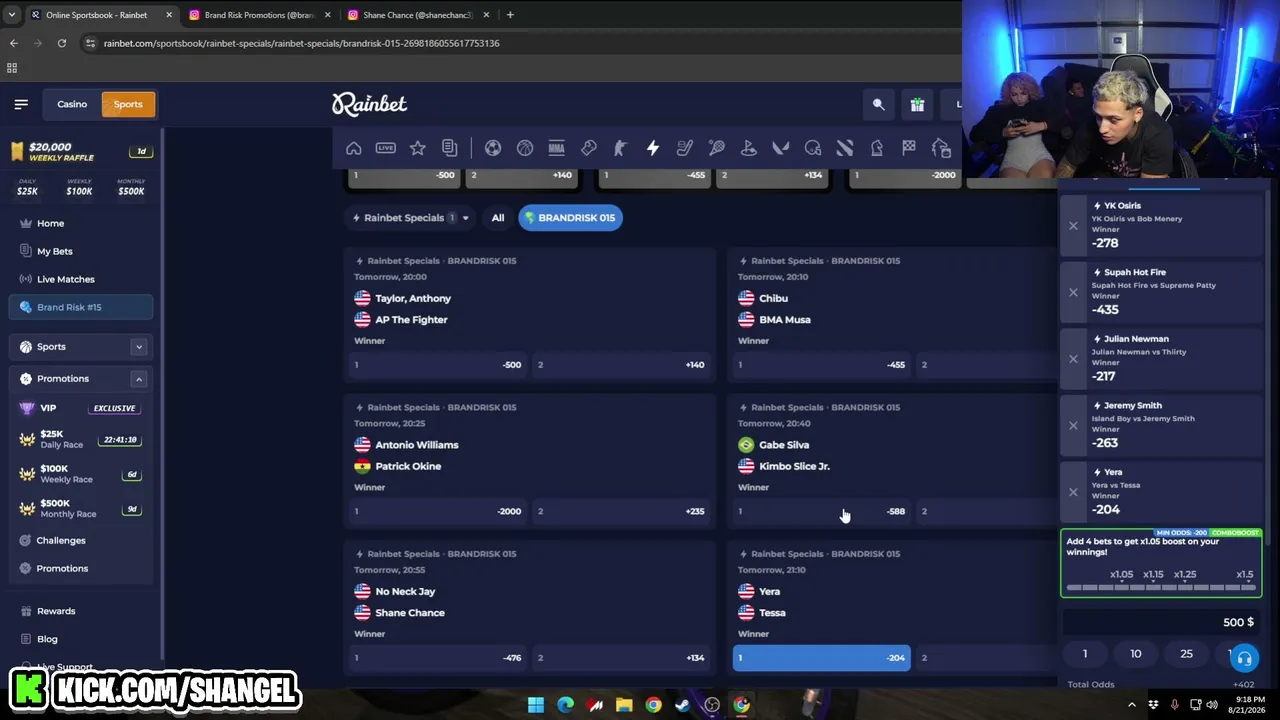Show hidden system tray icons
The height and width of the screenshot is (720, 1280).
pos(1134,705)
